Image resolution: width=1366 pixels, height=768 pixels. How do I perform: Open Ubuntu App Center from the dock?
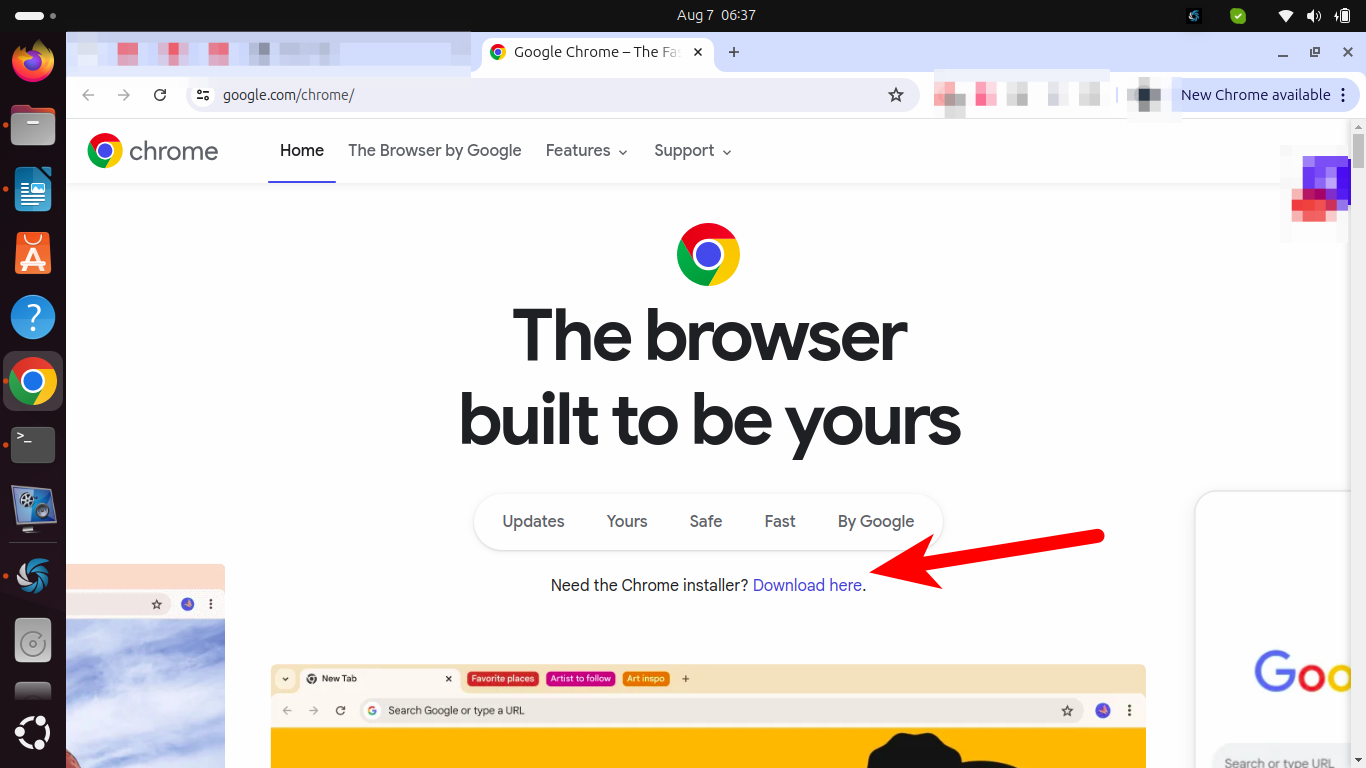tap(33, 253)
